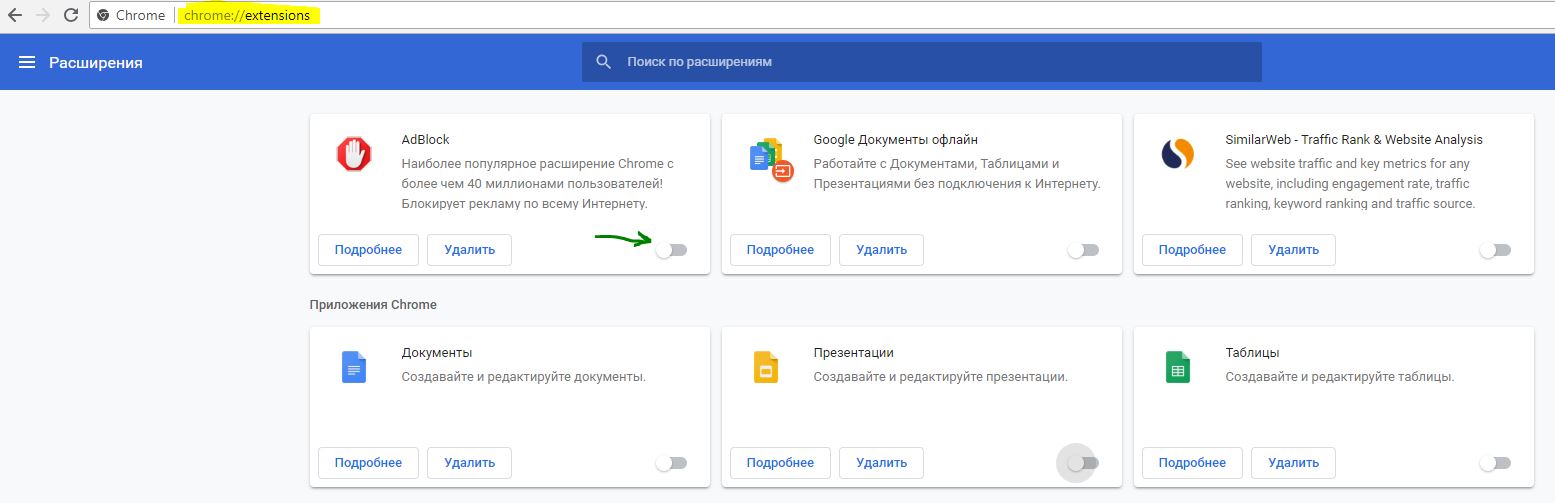Enable the Таблицы app toggle

tap(1495, 463)
